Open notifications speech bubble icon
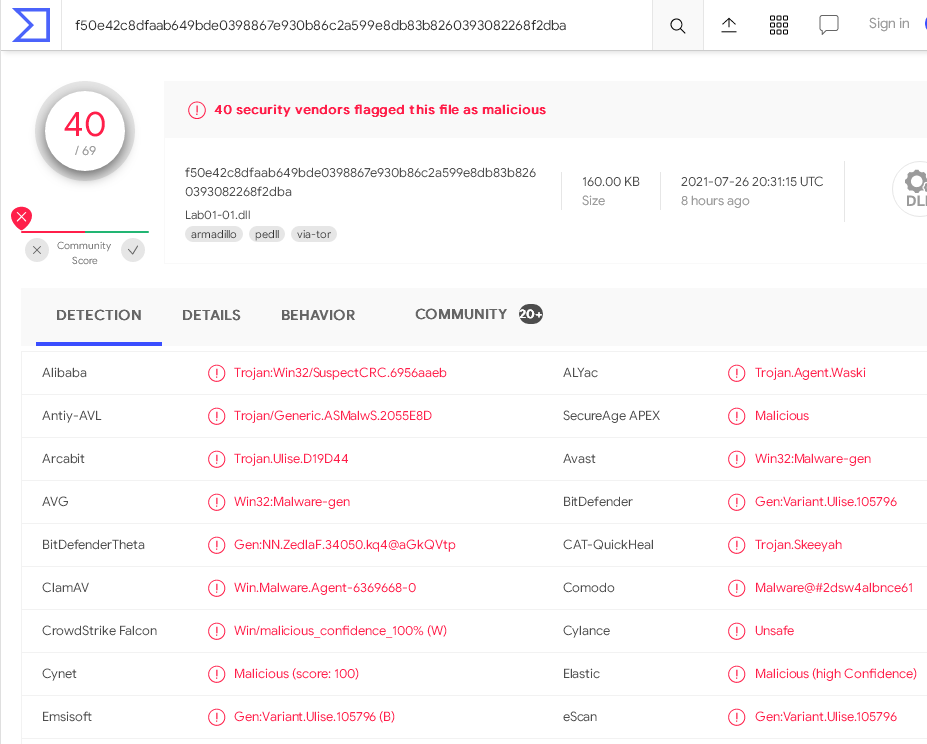This screenshot has width=927, height=744. click(828, 25)
